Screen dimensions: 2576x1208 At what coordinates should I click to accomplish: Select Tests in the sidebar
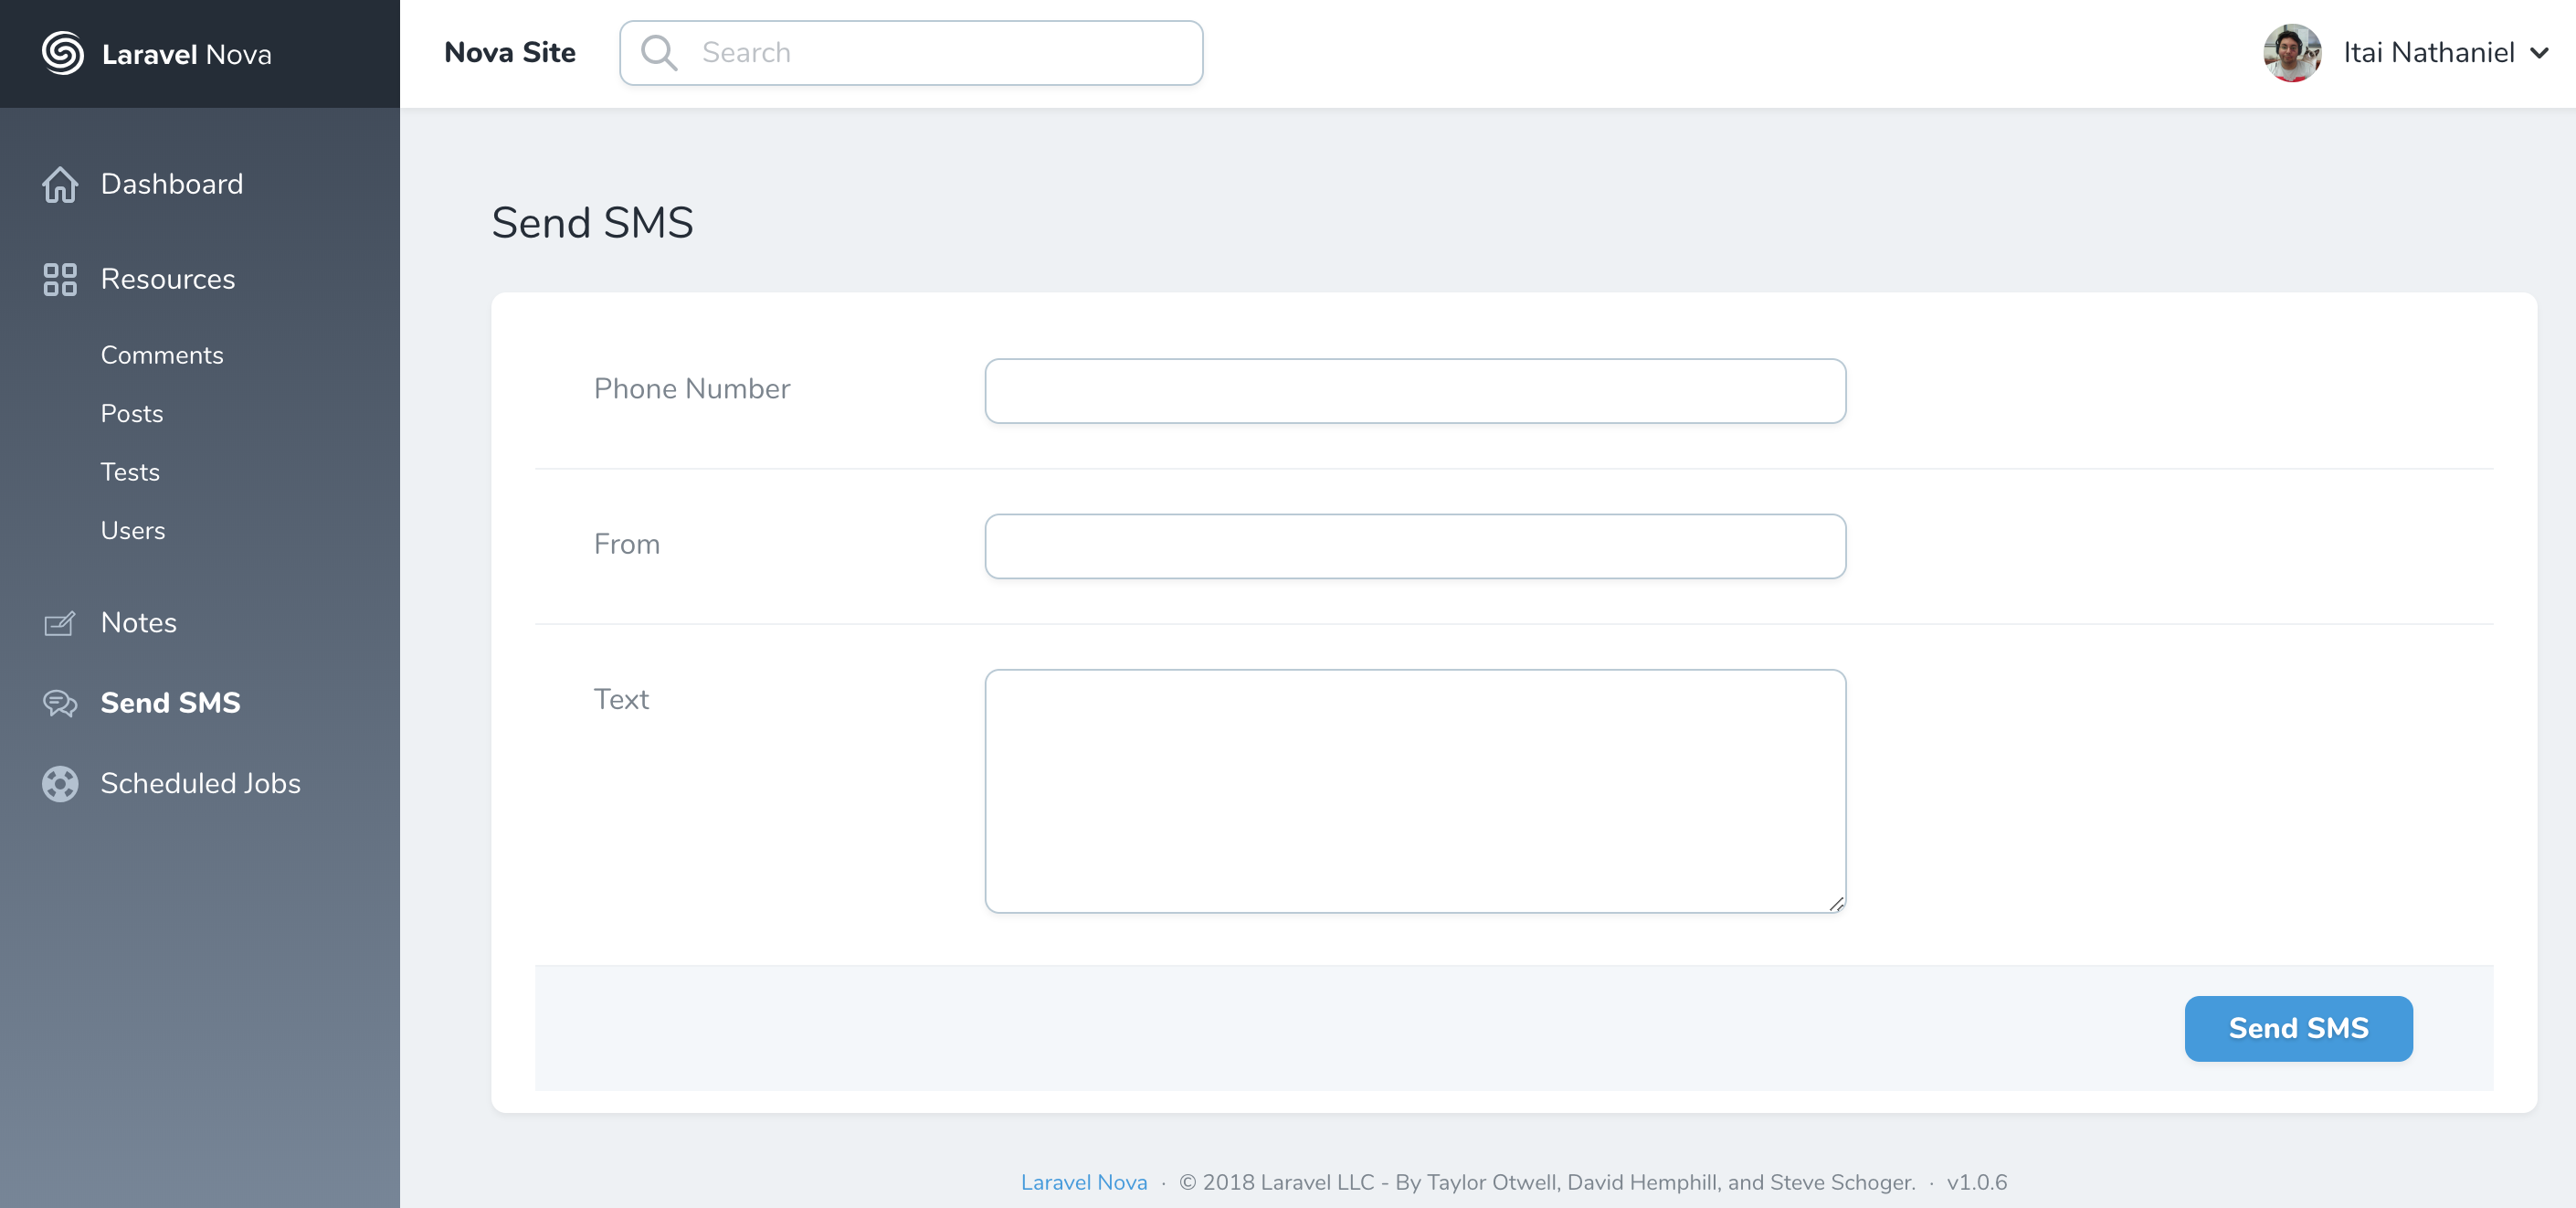tap(130, 472)
